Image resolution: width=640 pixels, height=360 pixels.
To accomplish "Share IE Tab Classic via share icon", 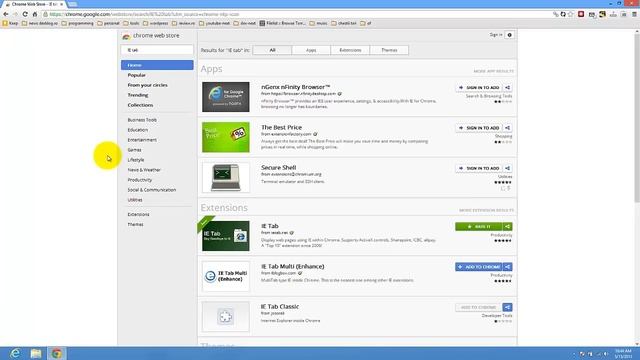I will point(508,307).
